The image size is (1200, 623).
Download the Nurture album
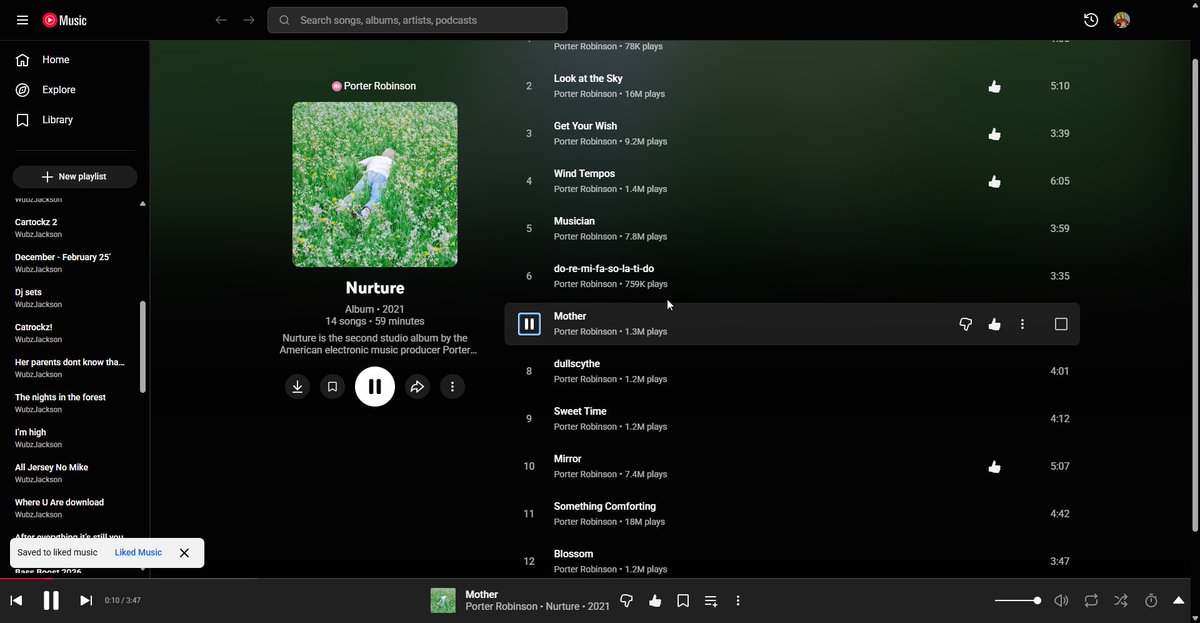297,386
